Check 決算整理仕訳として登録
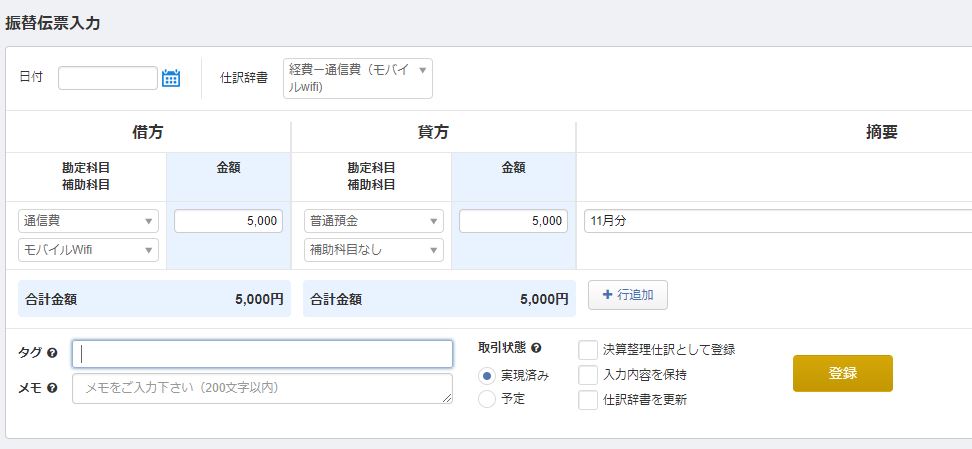This screenshot has height=449, width=972. click(588, 349)
